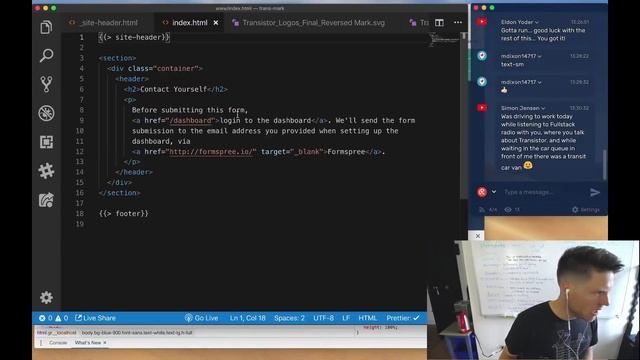Viewport: 640px width, 360px height.
Task: Close the What's New DevTools tab
Action: 104,343
